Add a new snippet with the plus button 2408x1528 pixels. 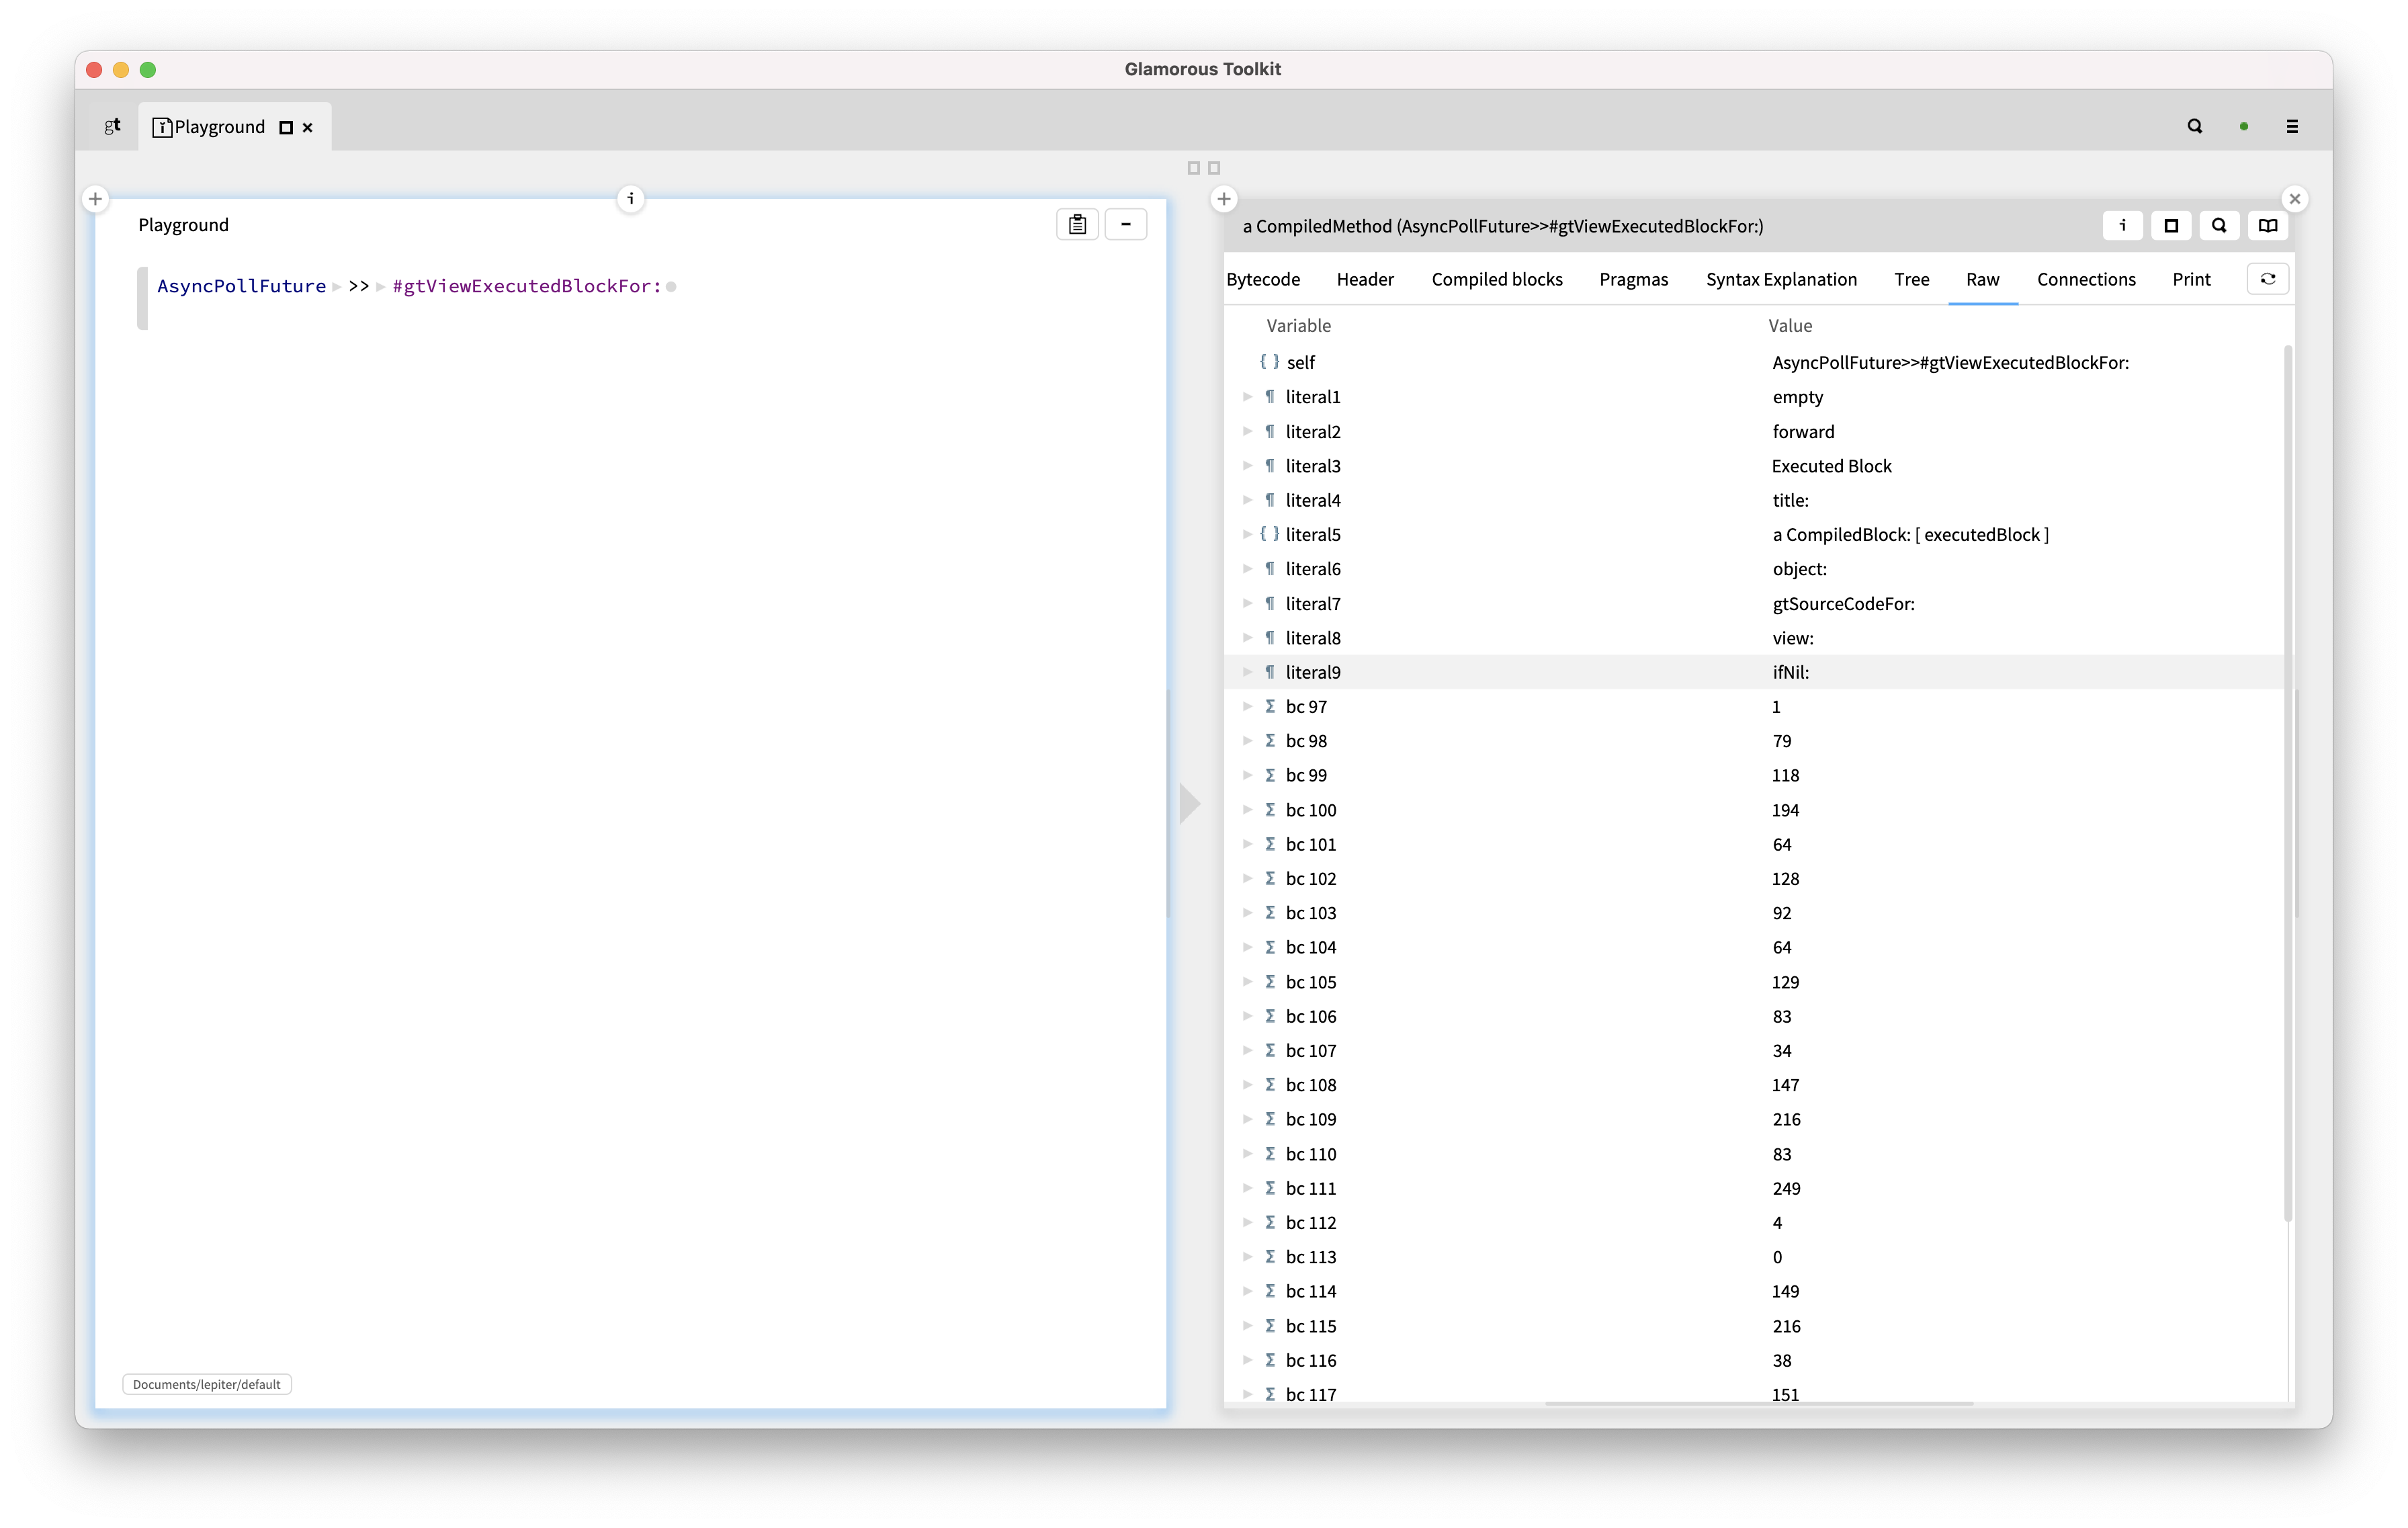point(95,198)
